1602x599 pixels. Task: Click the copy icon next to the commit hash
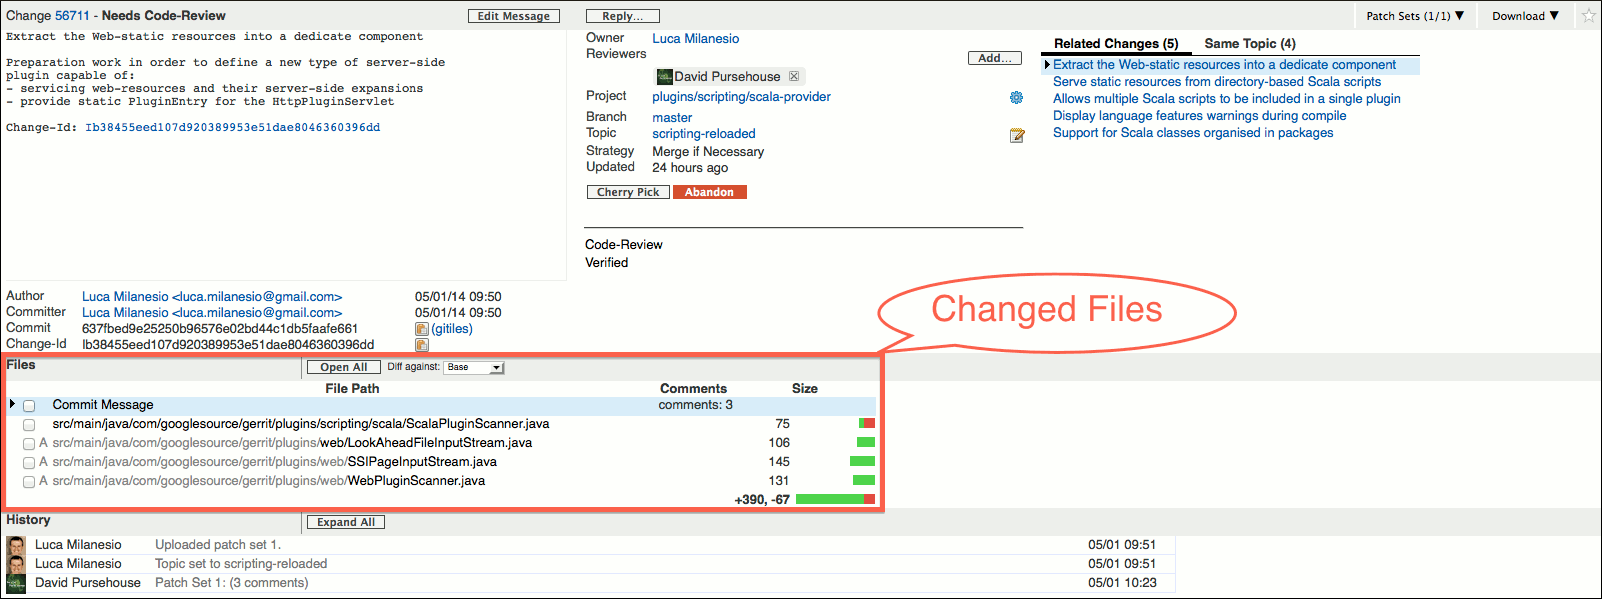tap(421, 329)
